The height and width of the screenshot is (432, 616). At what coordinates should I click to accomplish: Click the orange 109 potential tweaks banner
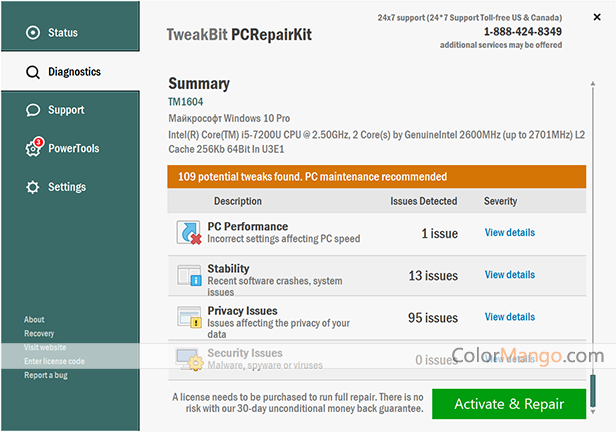tap(376, 177)
